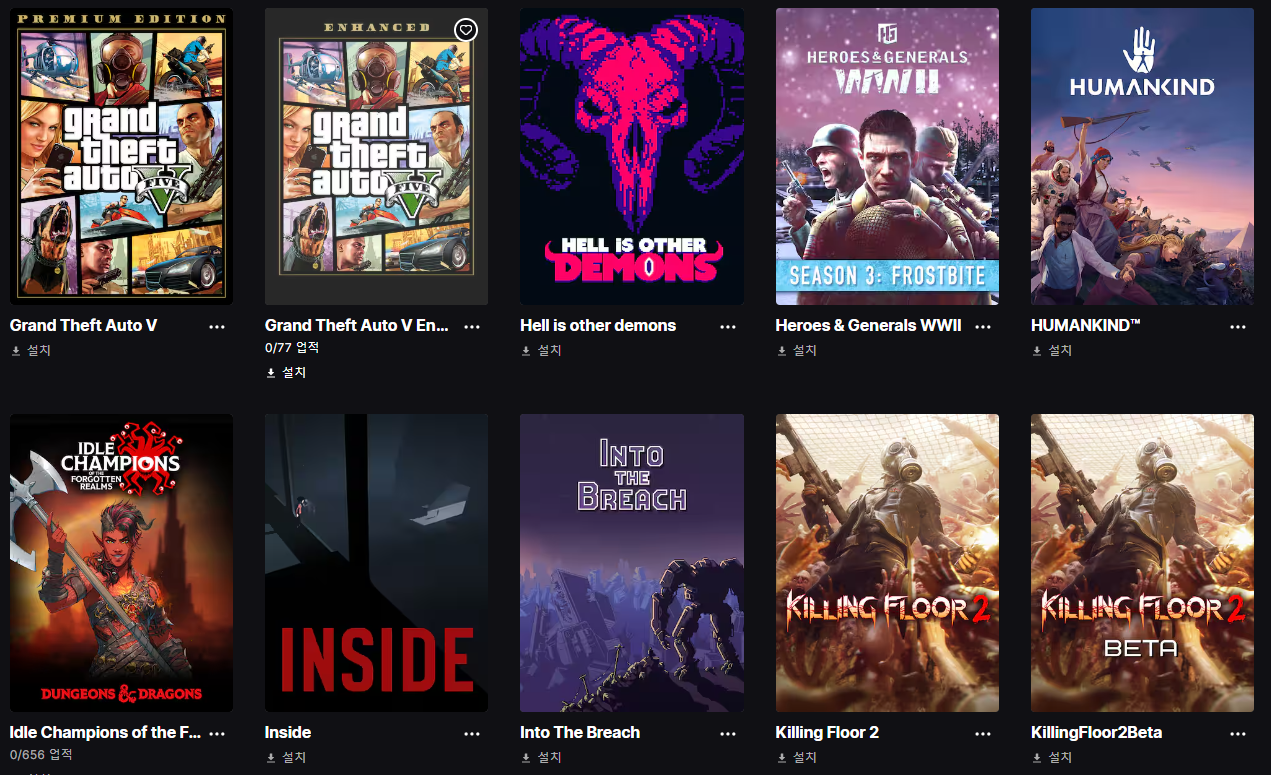Install Hell is other demons via 설치

click(x=541, y=351)
